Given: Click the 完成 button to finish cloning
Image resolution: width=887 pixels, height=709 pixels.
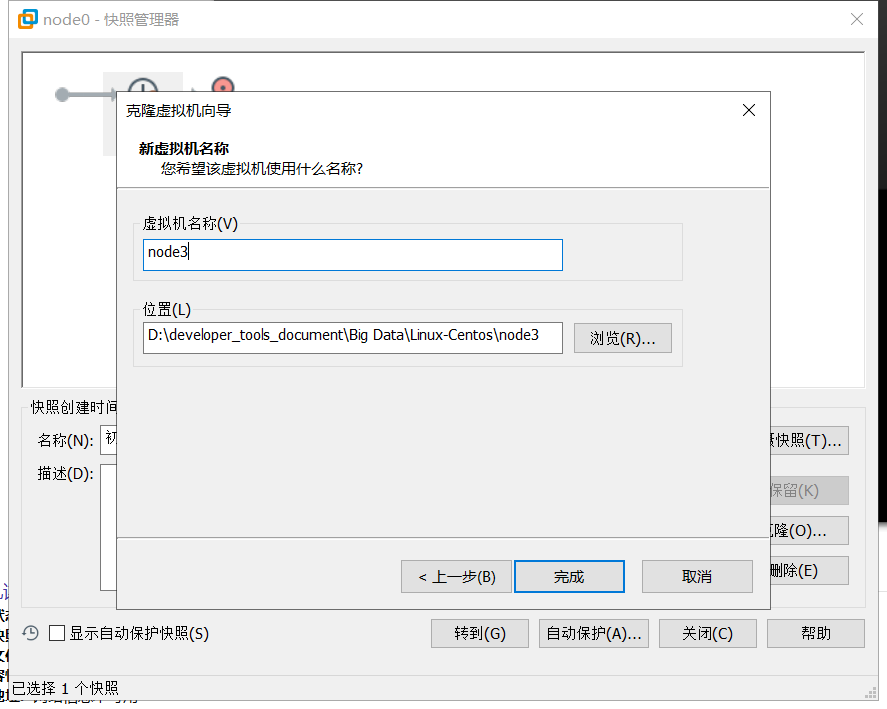Looking at the screenshot, I should click(569, 576).
